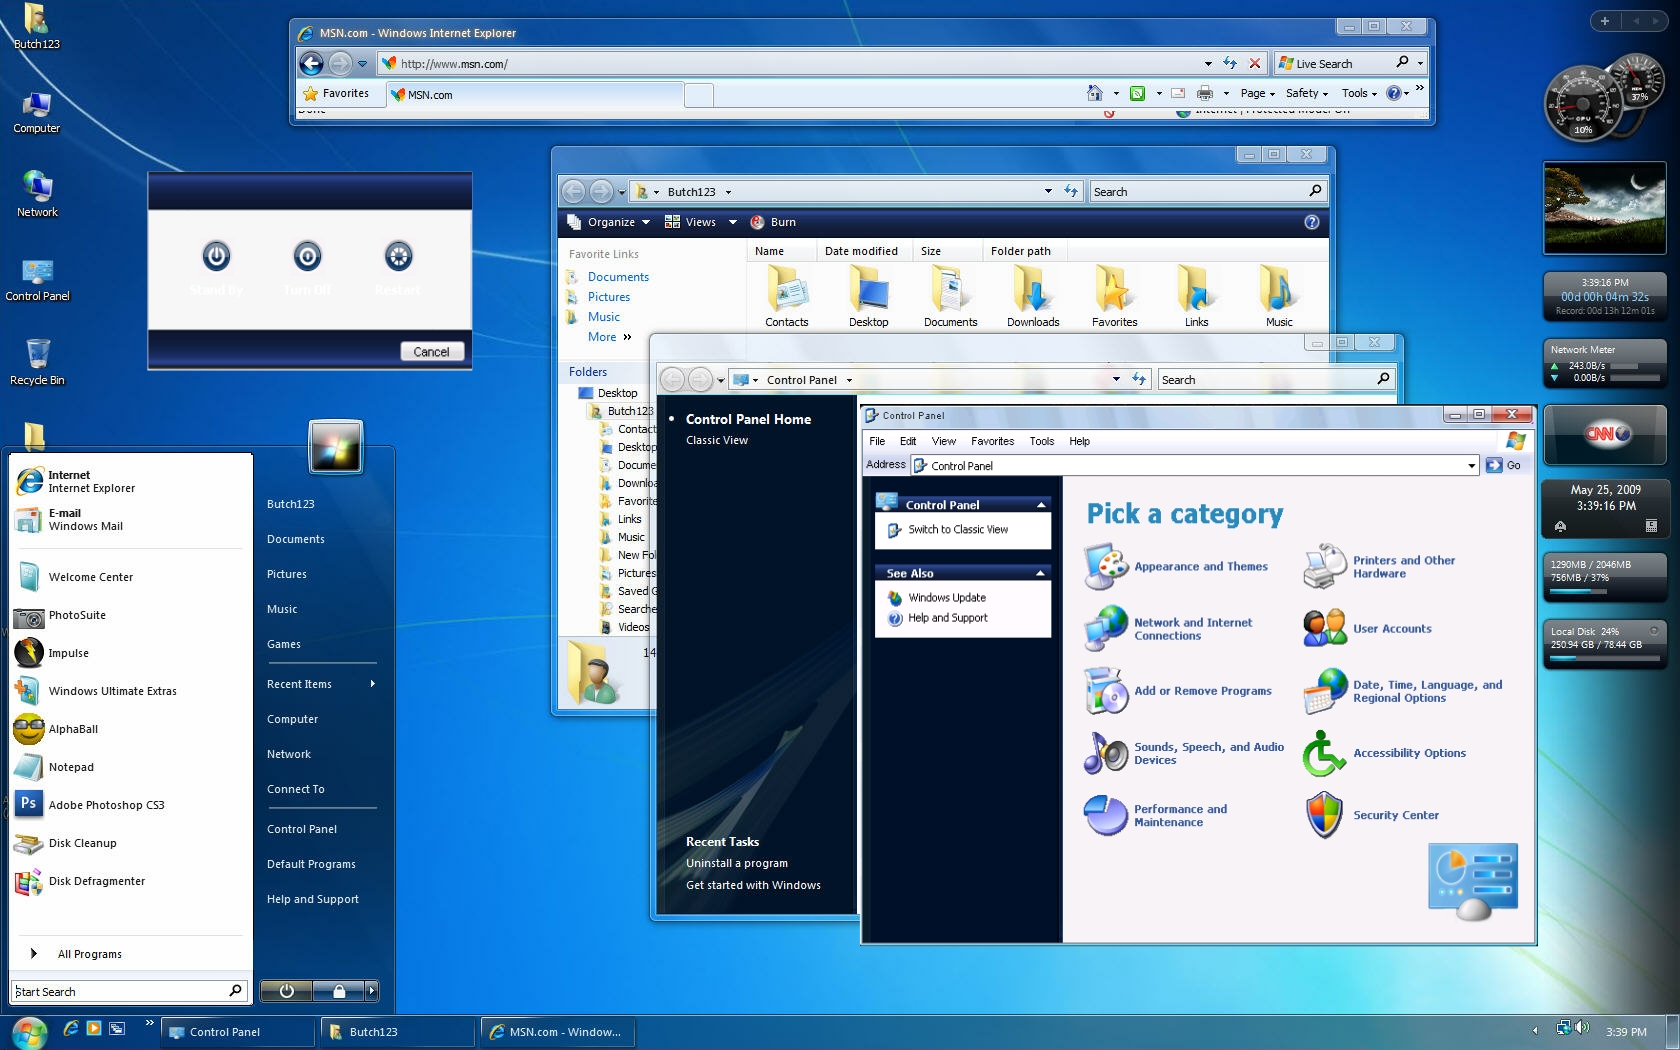The image size is (1680, 1050).
Task: Click inside the Start Search field
Action: point(120,991)
